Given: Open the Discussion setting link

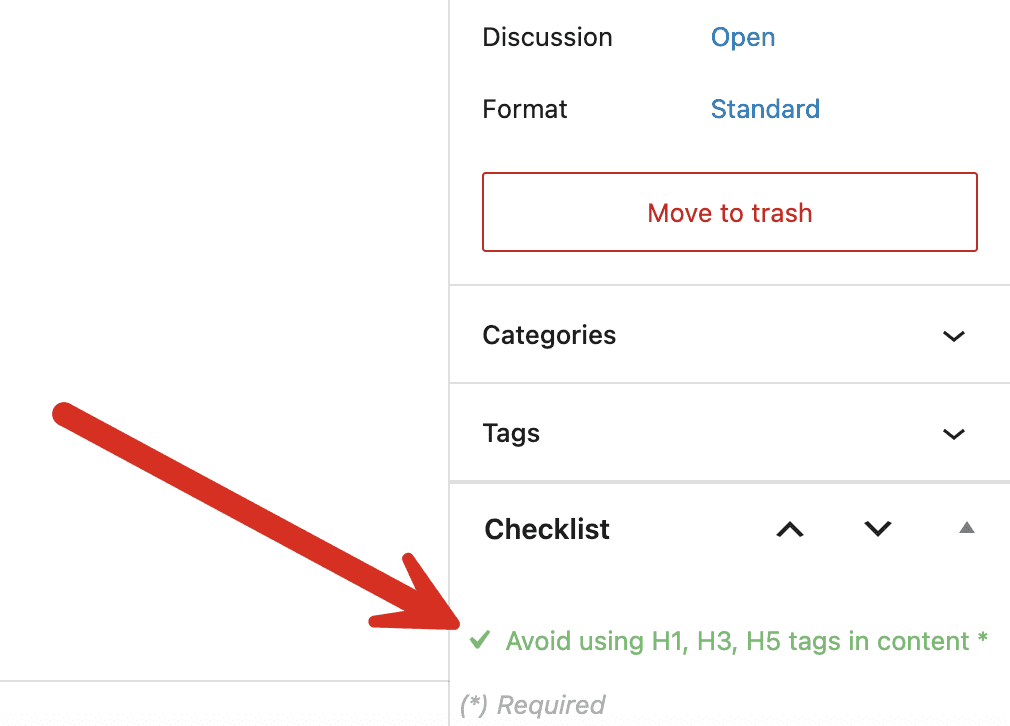Looking at the screenshot, I should pos(743,38).
